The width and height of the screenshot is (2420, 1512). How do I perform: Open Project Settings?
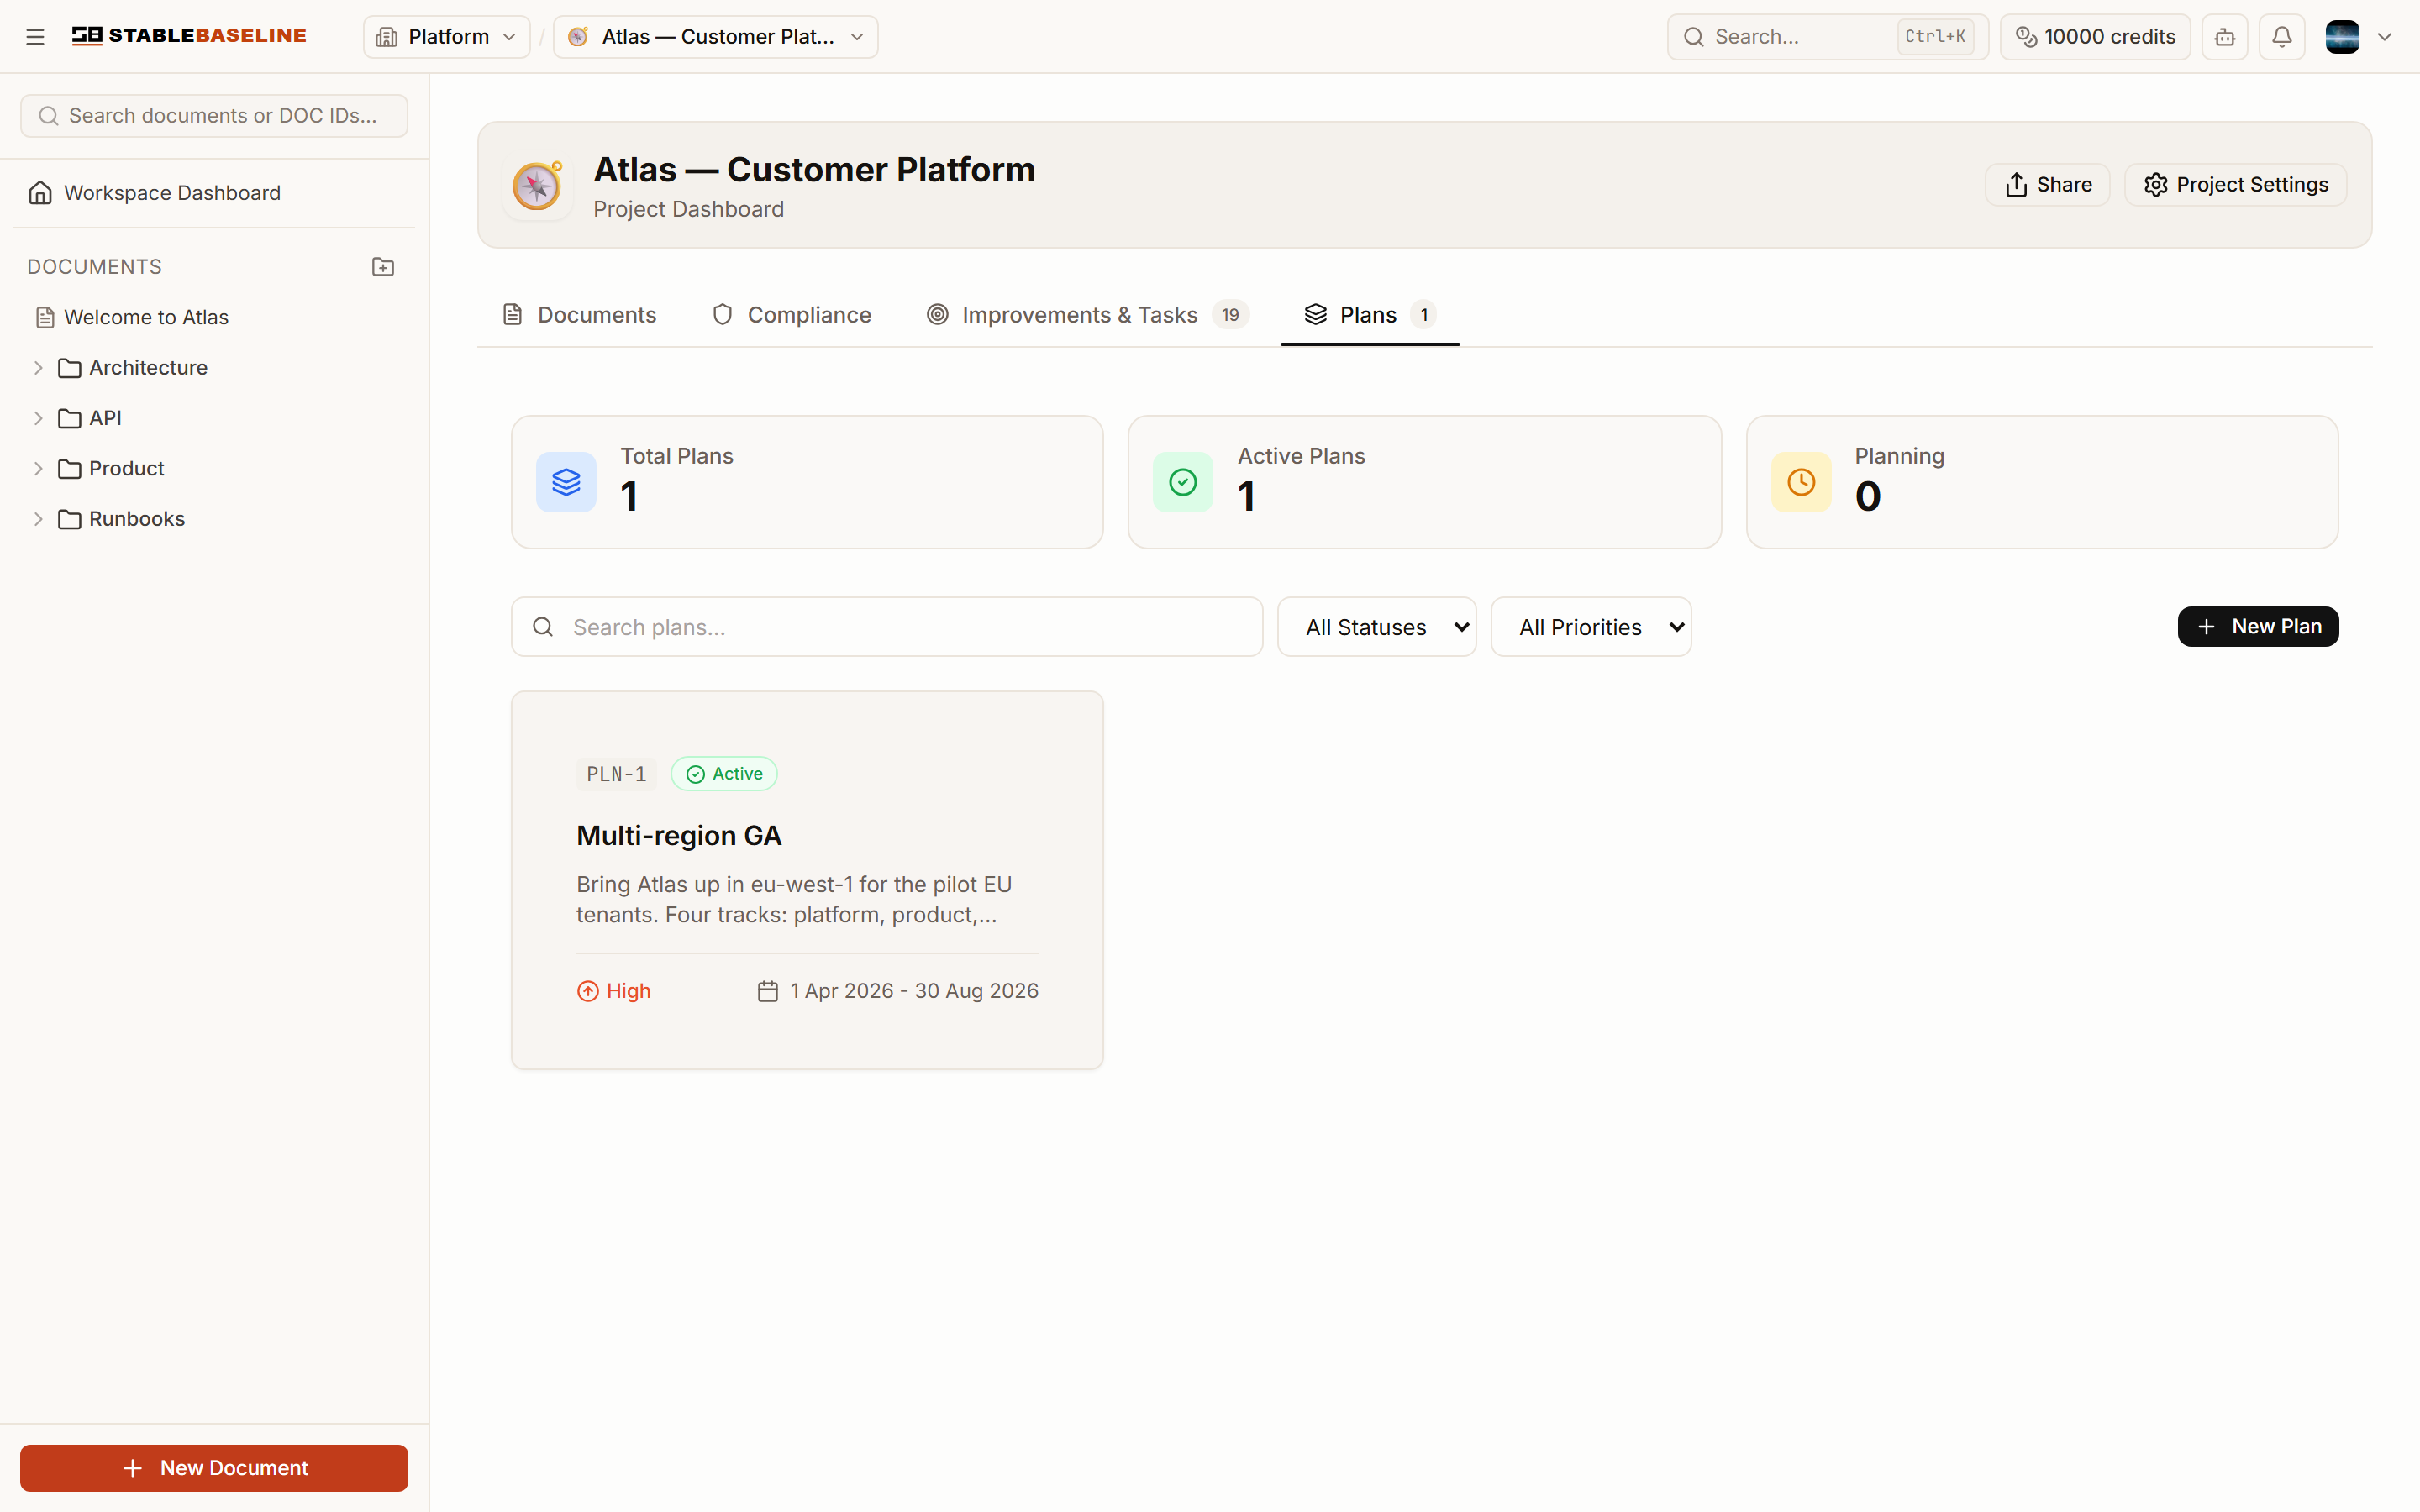click(2235, 185)
